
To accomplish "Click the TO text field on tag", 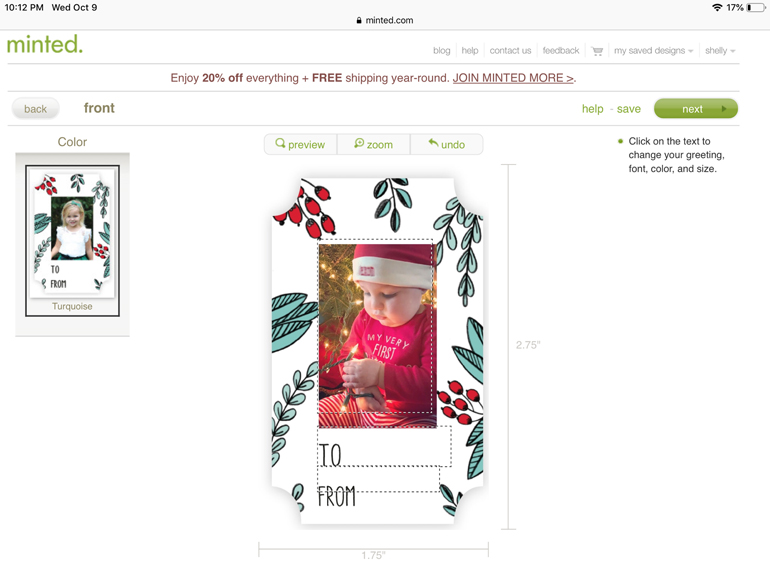I will click(384, 446).
